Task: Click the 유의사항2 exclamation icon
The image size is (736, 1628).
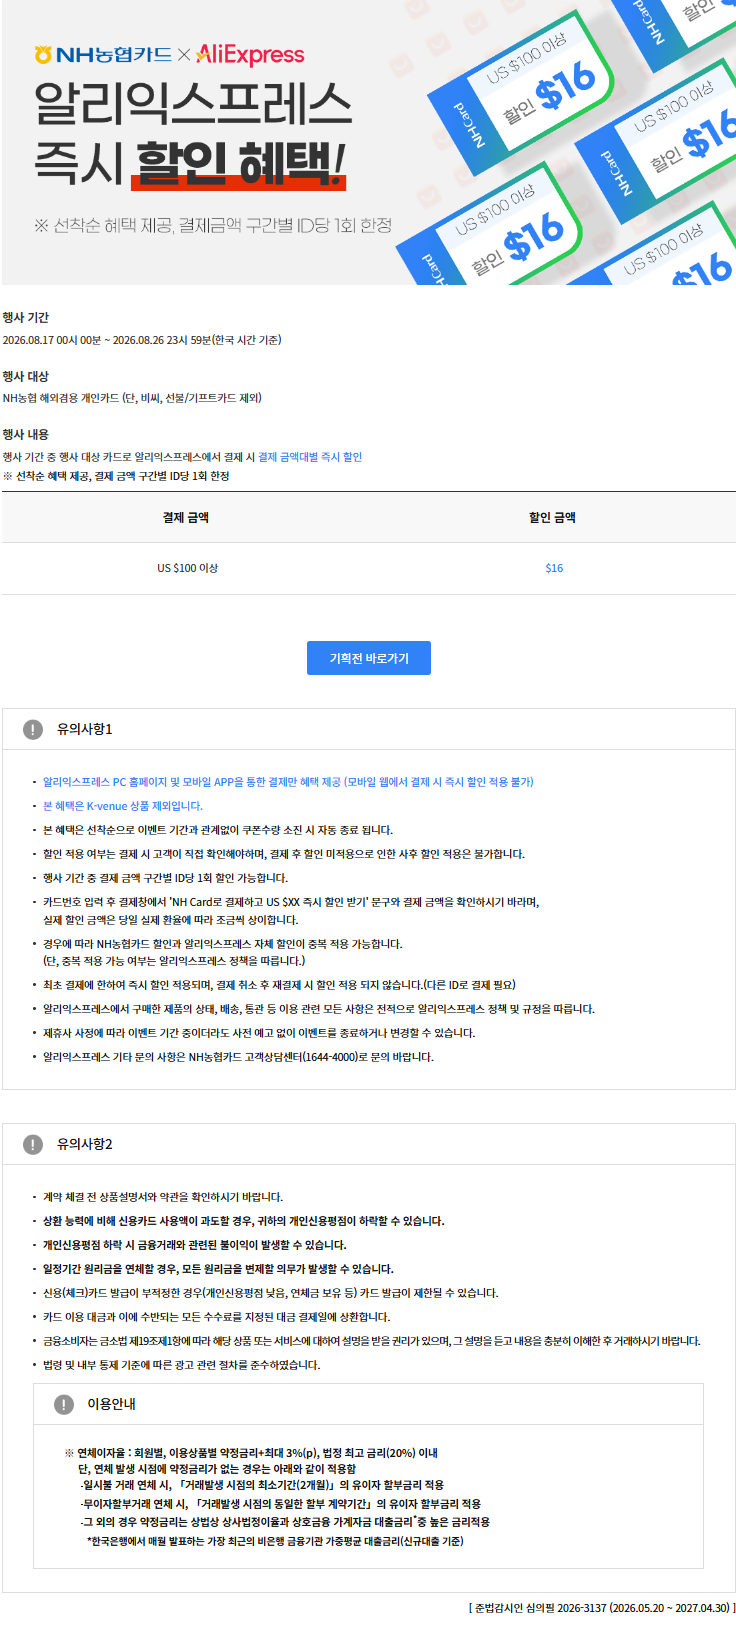Action: tap(33, 1144)
